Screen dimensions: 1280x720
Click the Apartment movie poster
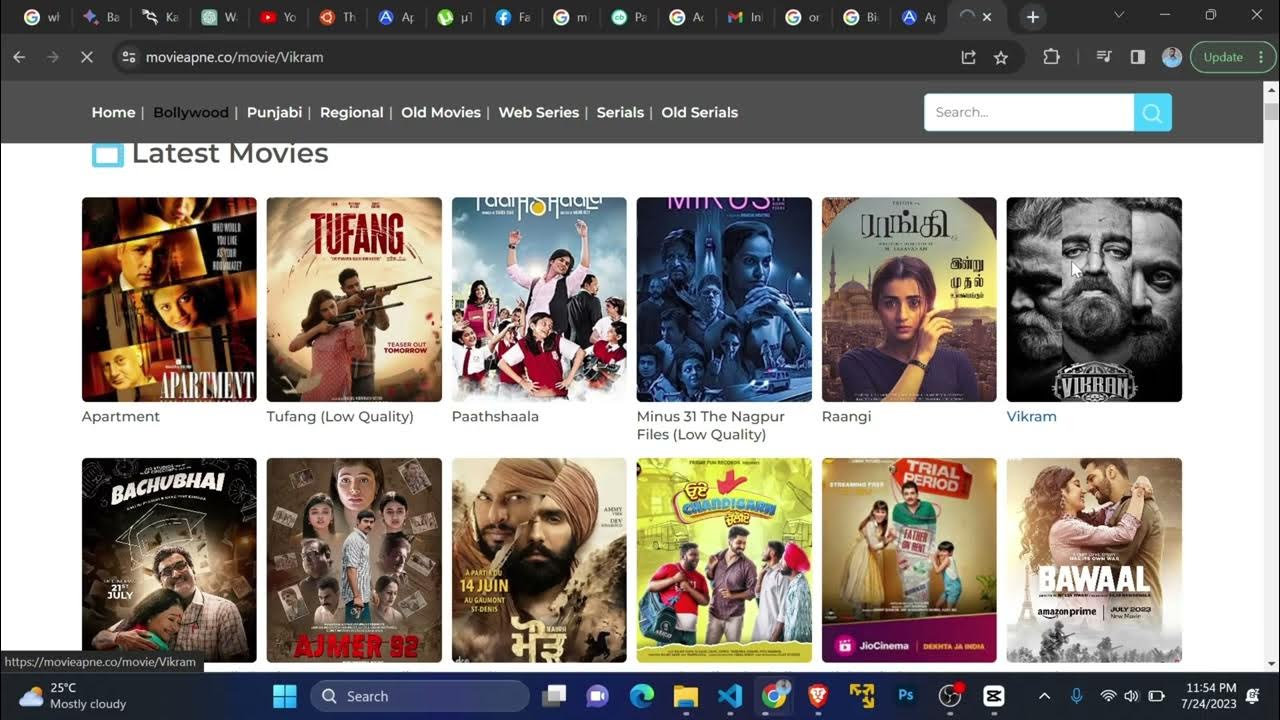pos(169,299)
